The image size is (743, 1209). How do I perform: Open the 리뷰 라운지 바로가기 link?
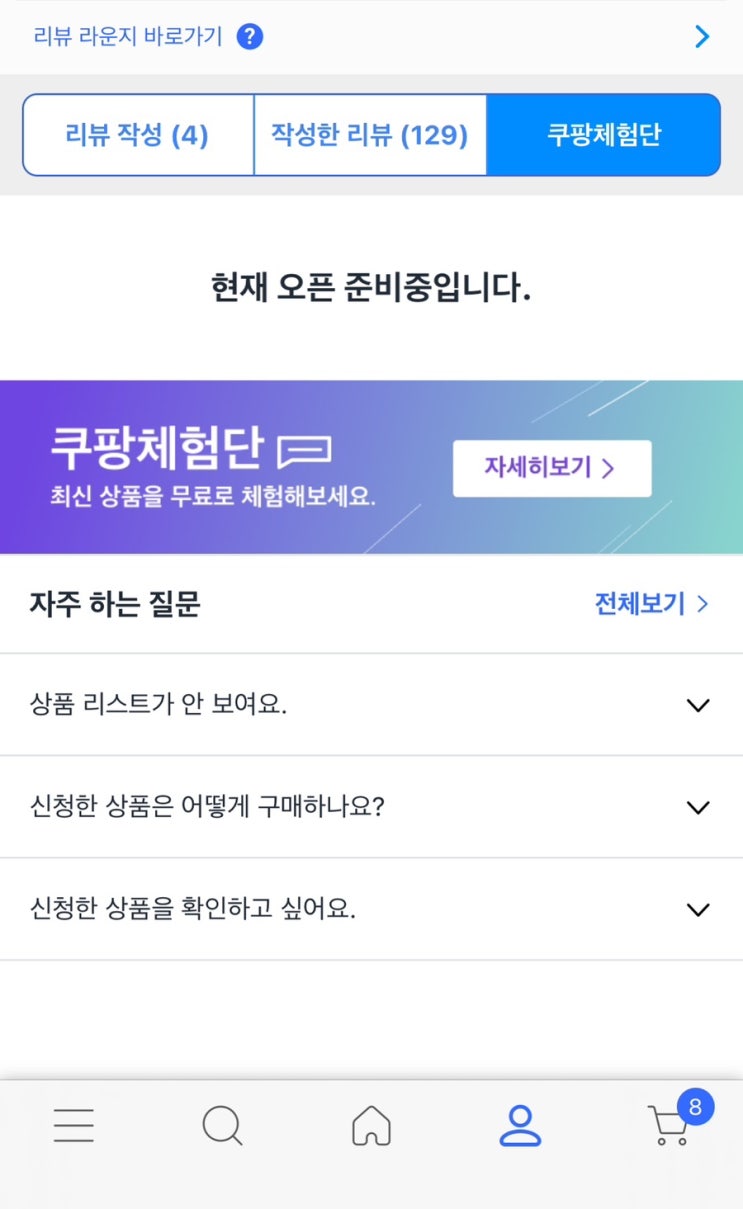tap(128, 37)
